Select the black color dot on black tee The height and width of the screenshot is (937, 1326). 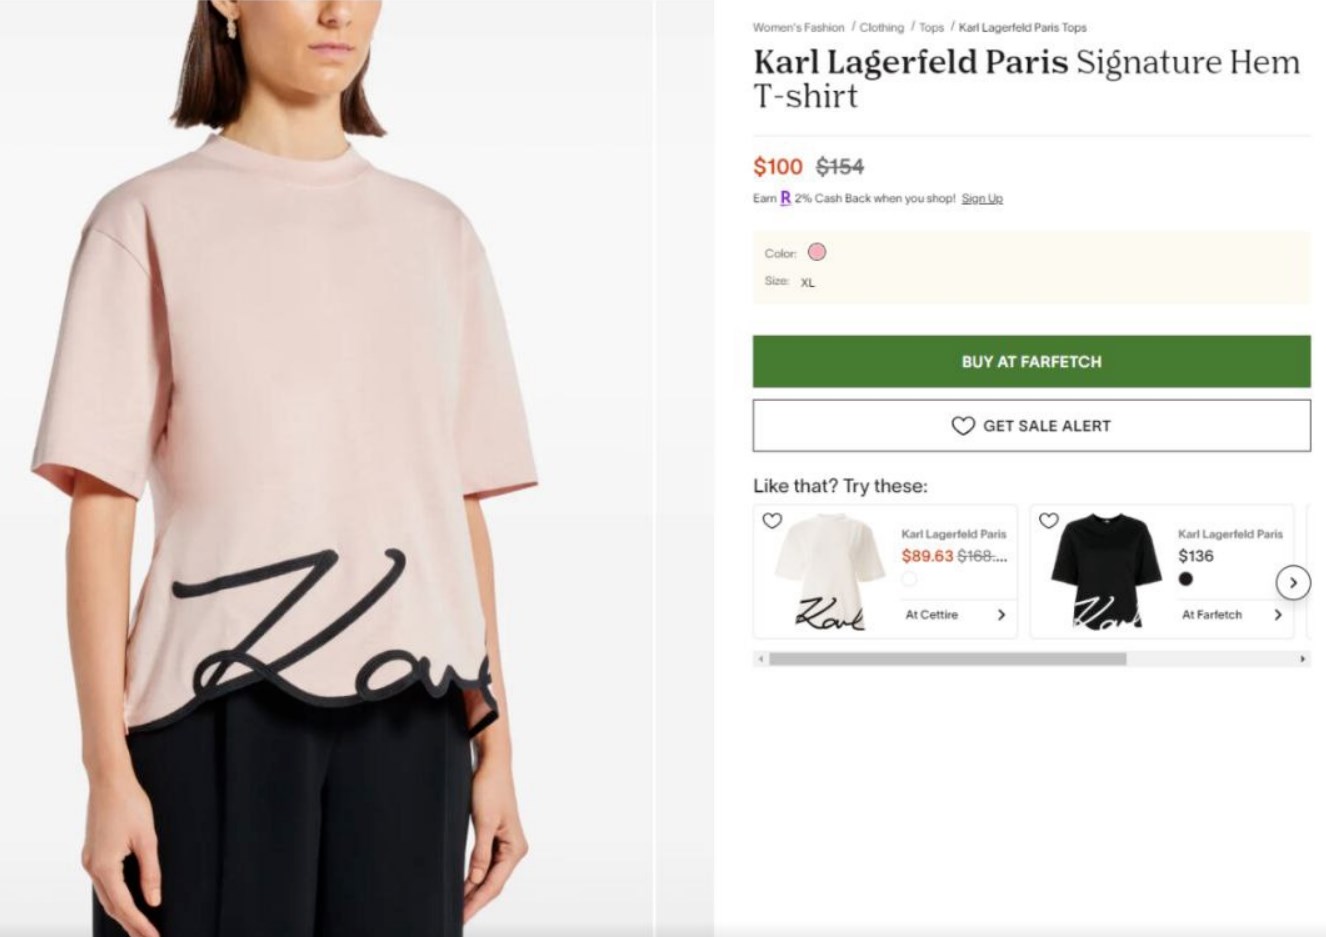(1185, 578)
